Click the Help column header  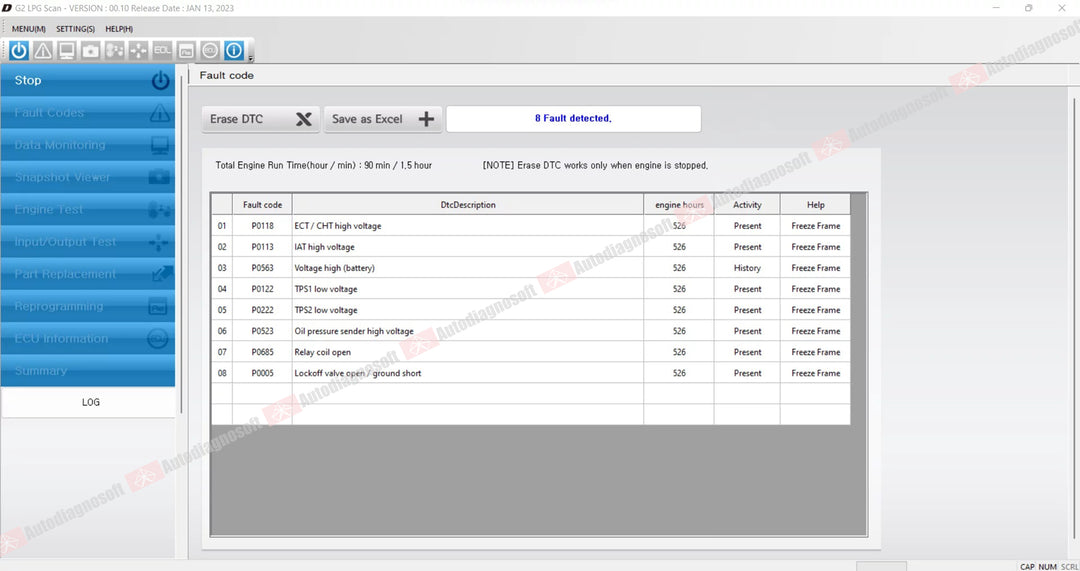tap(816, 205)
